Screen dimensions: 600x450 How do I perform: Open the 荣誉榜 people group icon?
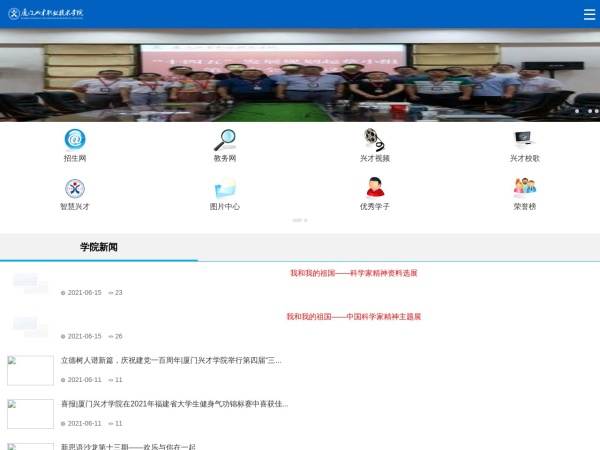tap(525, 187)
